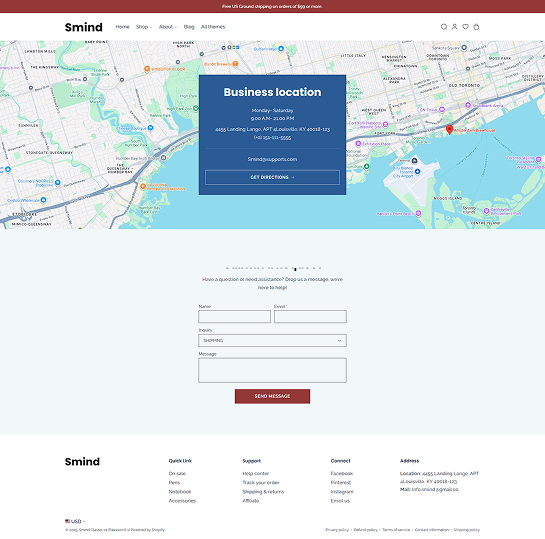545x539 pixels.
Task: Click the Smind support email link
Action: click(x=272, y=159)
